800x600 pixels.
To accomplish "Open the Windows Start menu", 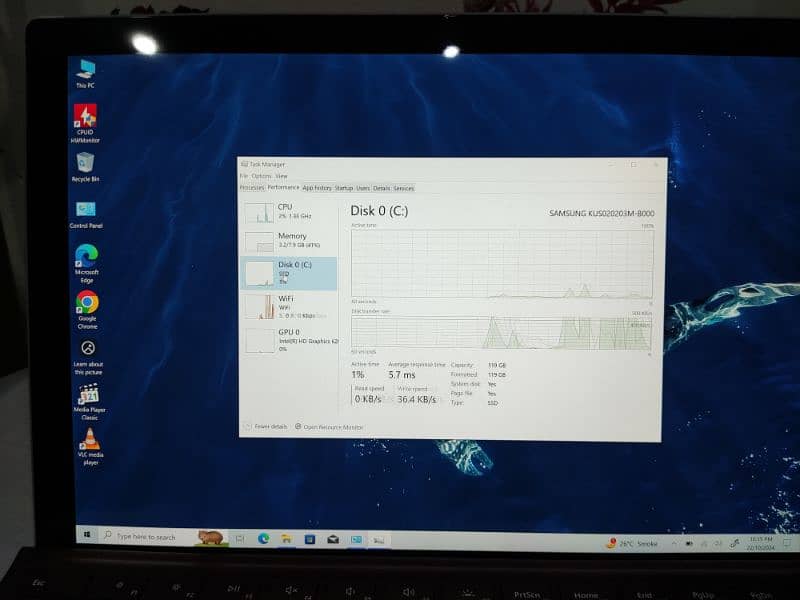I will tap(87, 534).
